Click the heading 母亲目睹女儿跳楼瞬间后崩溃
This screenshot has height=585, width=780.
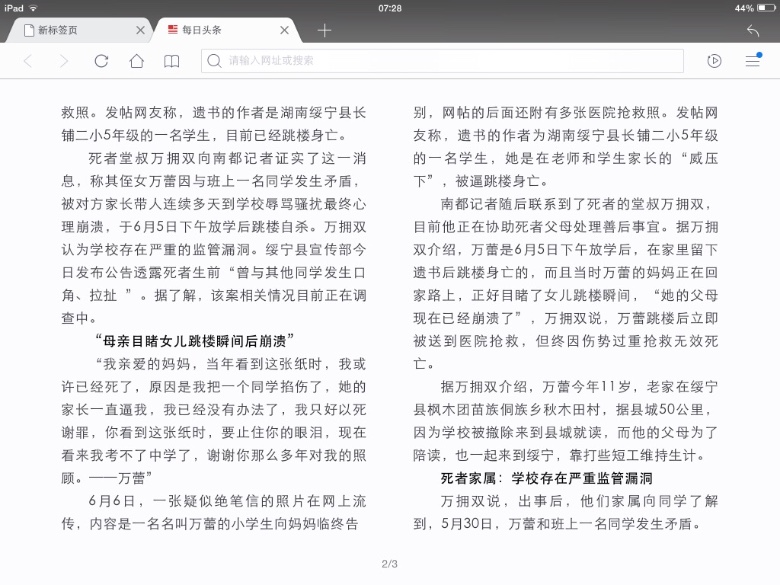tap(195, 341)
